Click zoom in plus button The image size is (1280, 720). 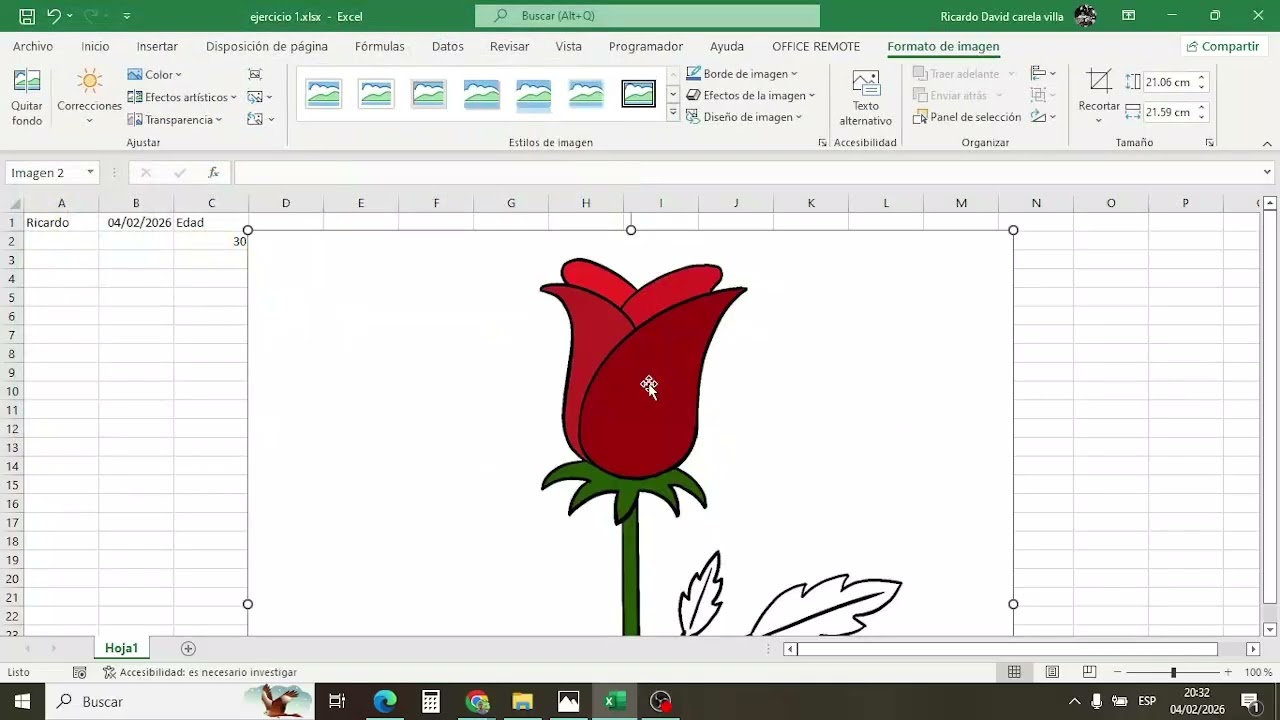point(1228,672)
